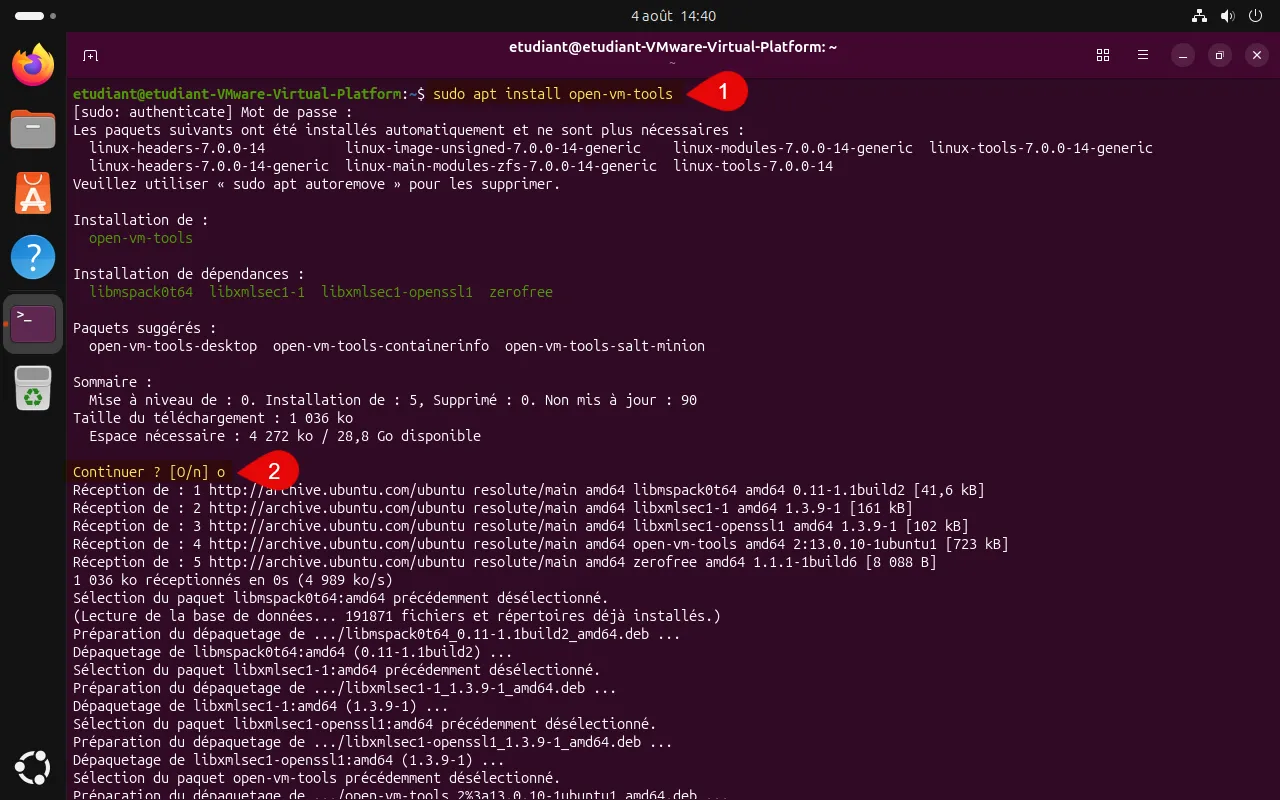1280x800 pixels.
Task: Click the terminal window title in the header
Action: (x=673, y=47)
